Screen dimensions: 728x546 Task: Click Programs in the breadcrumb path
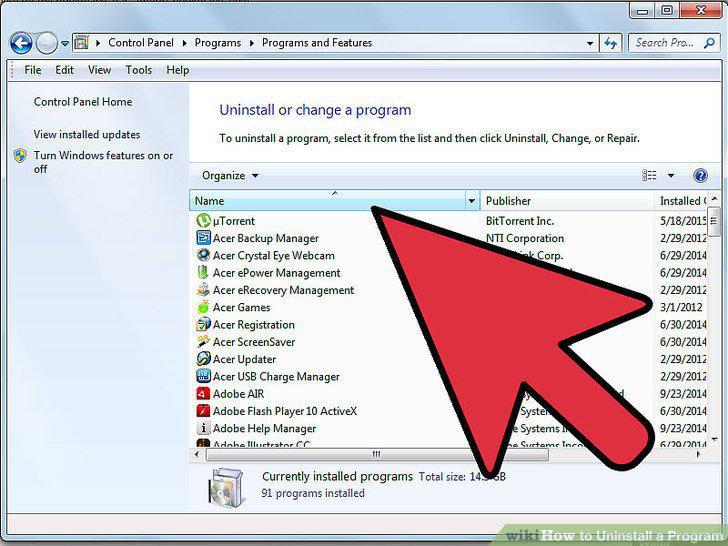pos(218,43)
